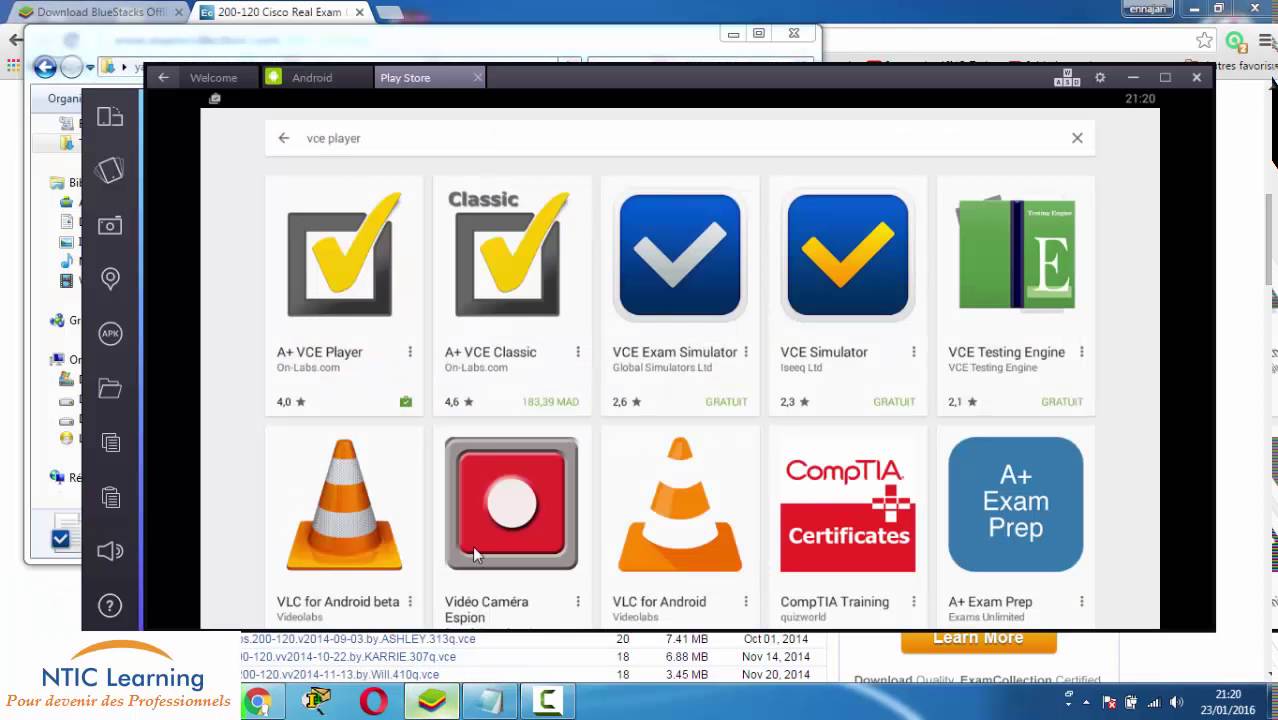Switch to 200-120 Cisco Real Exam Chrome tab

(x=282, y=12)
